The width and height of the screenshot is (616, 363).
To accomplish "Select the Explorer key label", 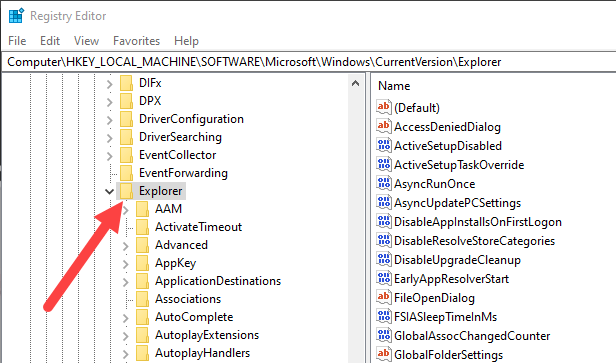I will click(161, 191).
